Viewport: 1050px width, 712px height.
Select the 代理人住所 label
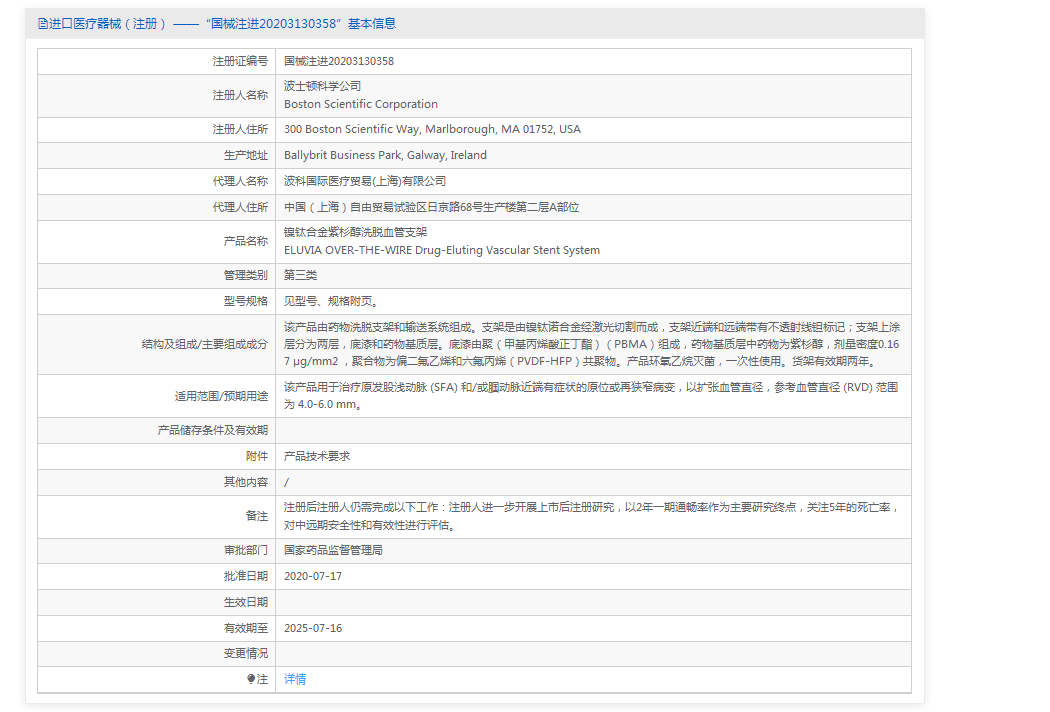tap(240, 208)
